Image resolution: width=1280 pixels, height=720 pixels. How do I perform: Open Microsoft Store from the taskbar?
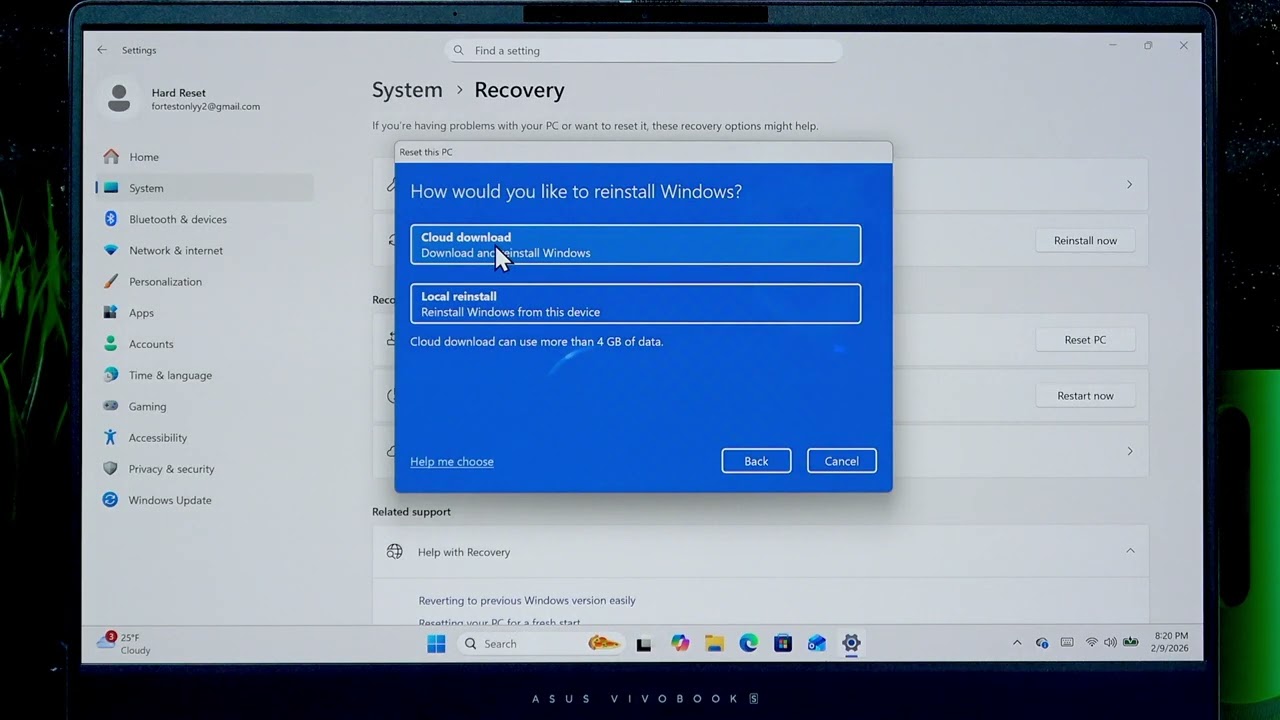(x=783, y=644)
